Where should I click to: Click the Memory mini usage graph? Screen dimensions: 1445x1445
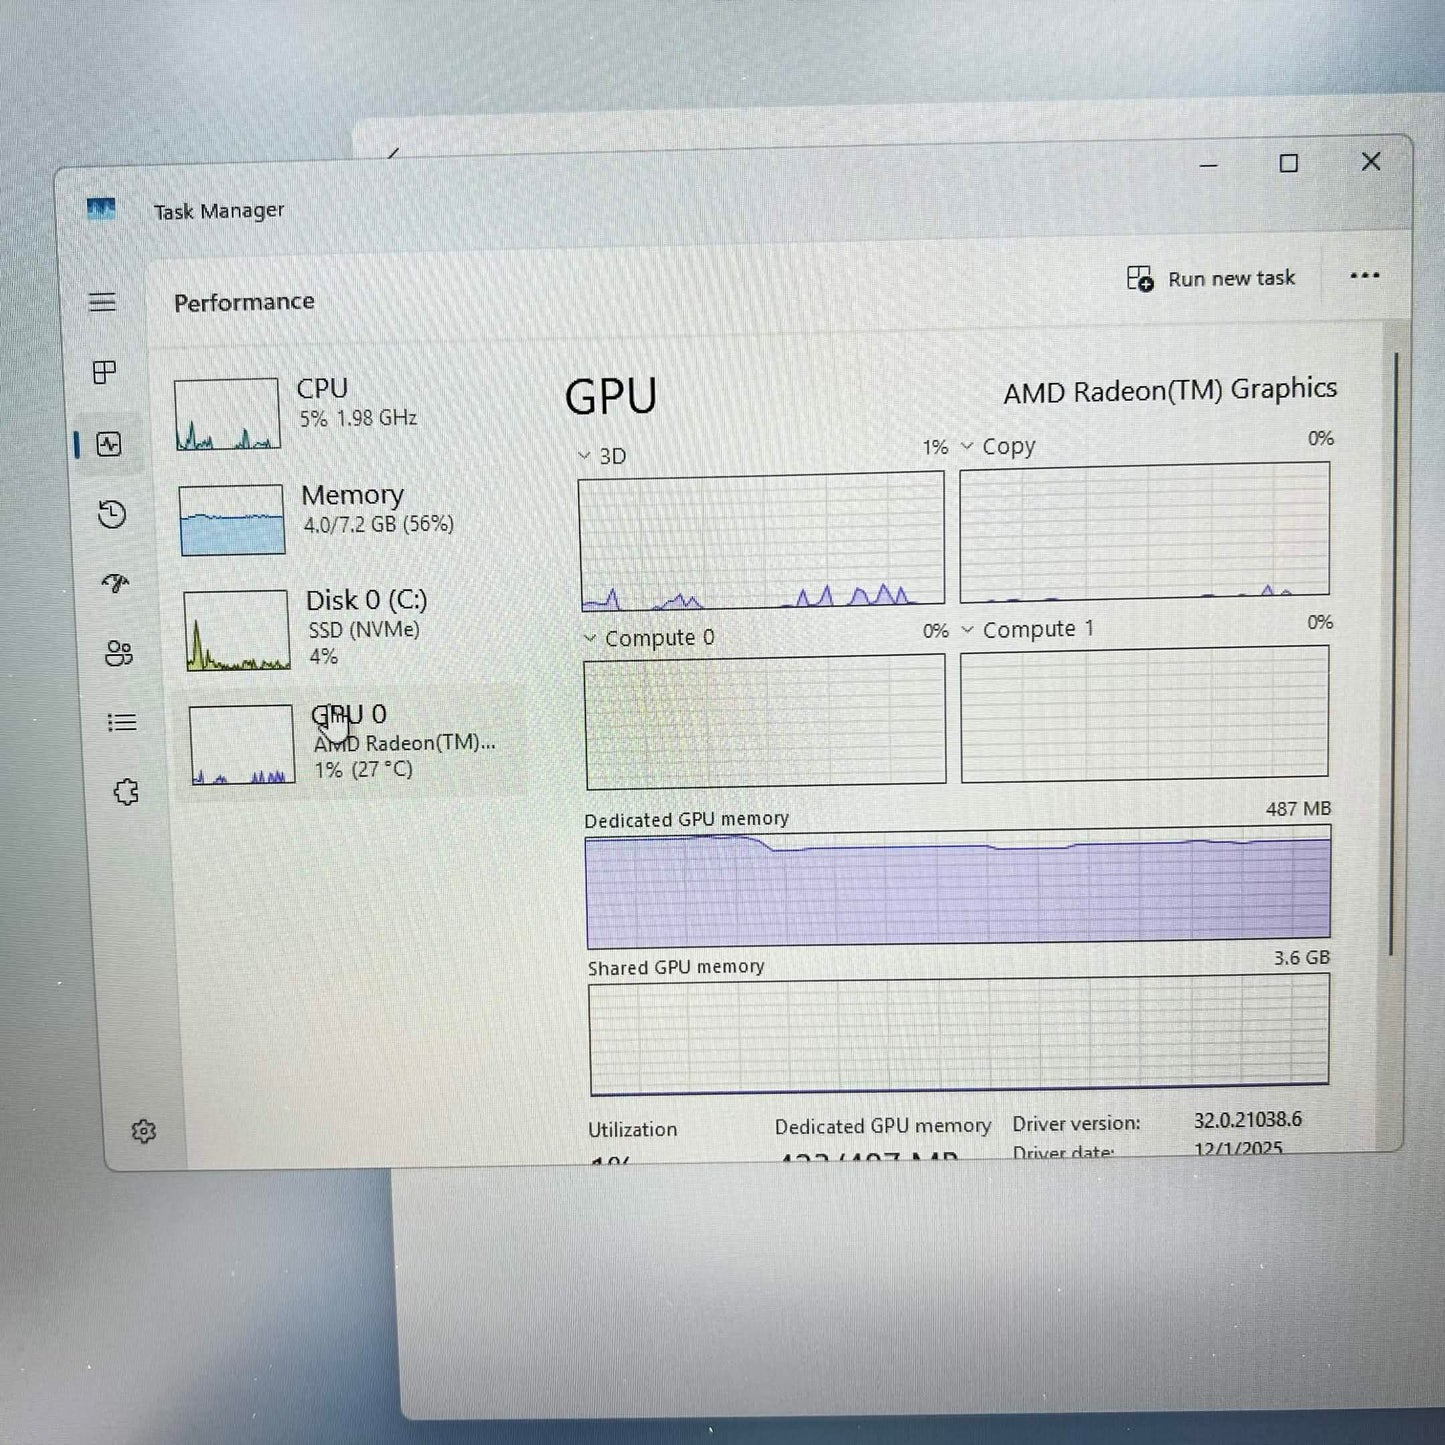tap(232, 519)
